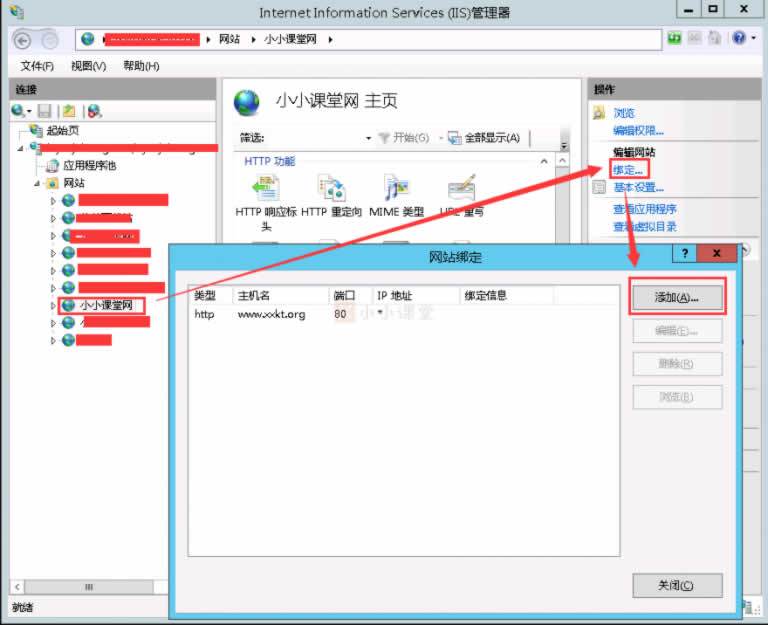Open the HTTP 响应标头 feature icon
Screen dimensions: 768x625
265,189
